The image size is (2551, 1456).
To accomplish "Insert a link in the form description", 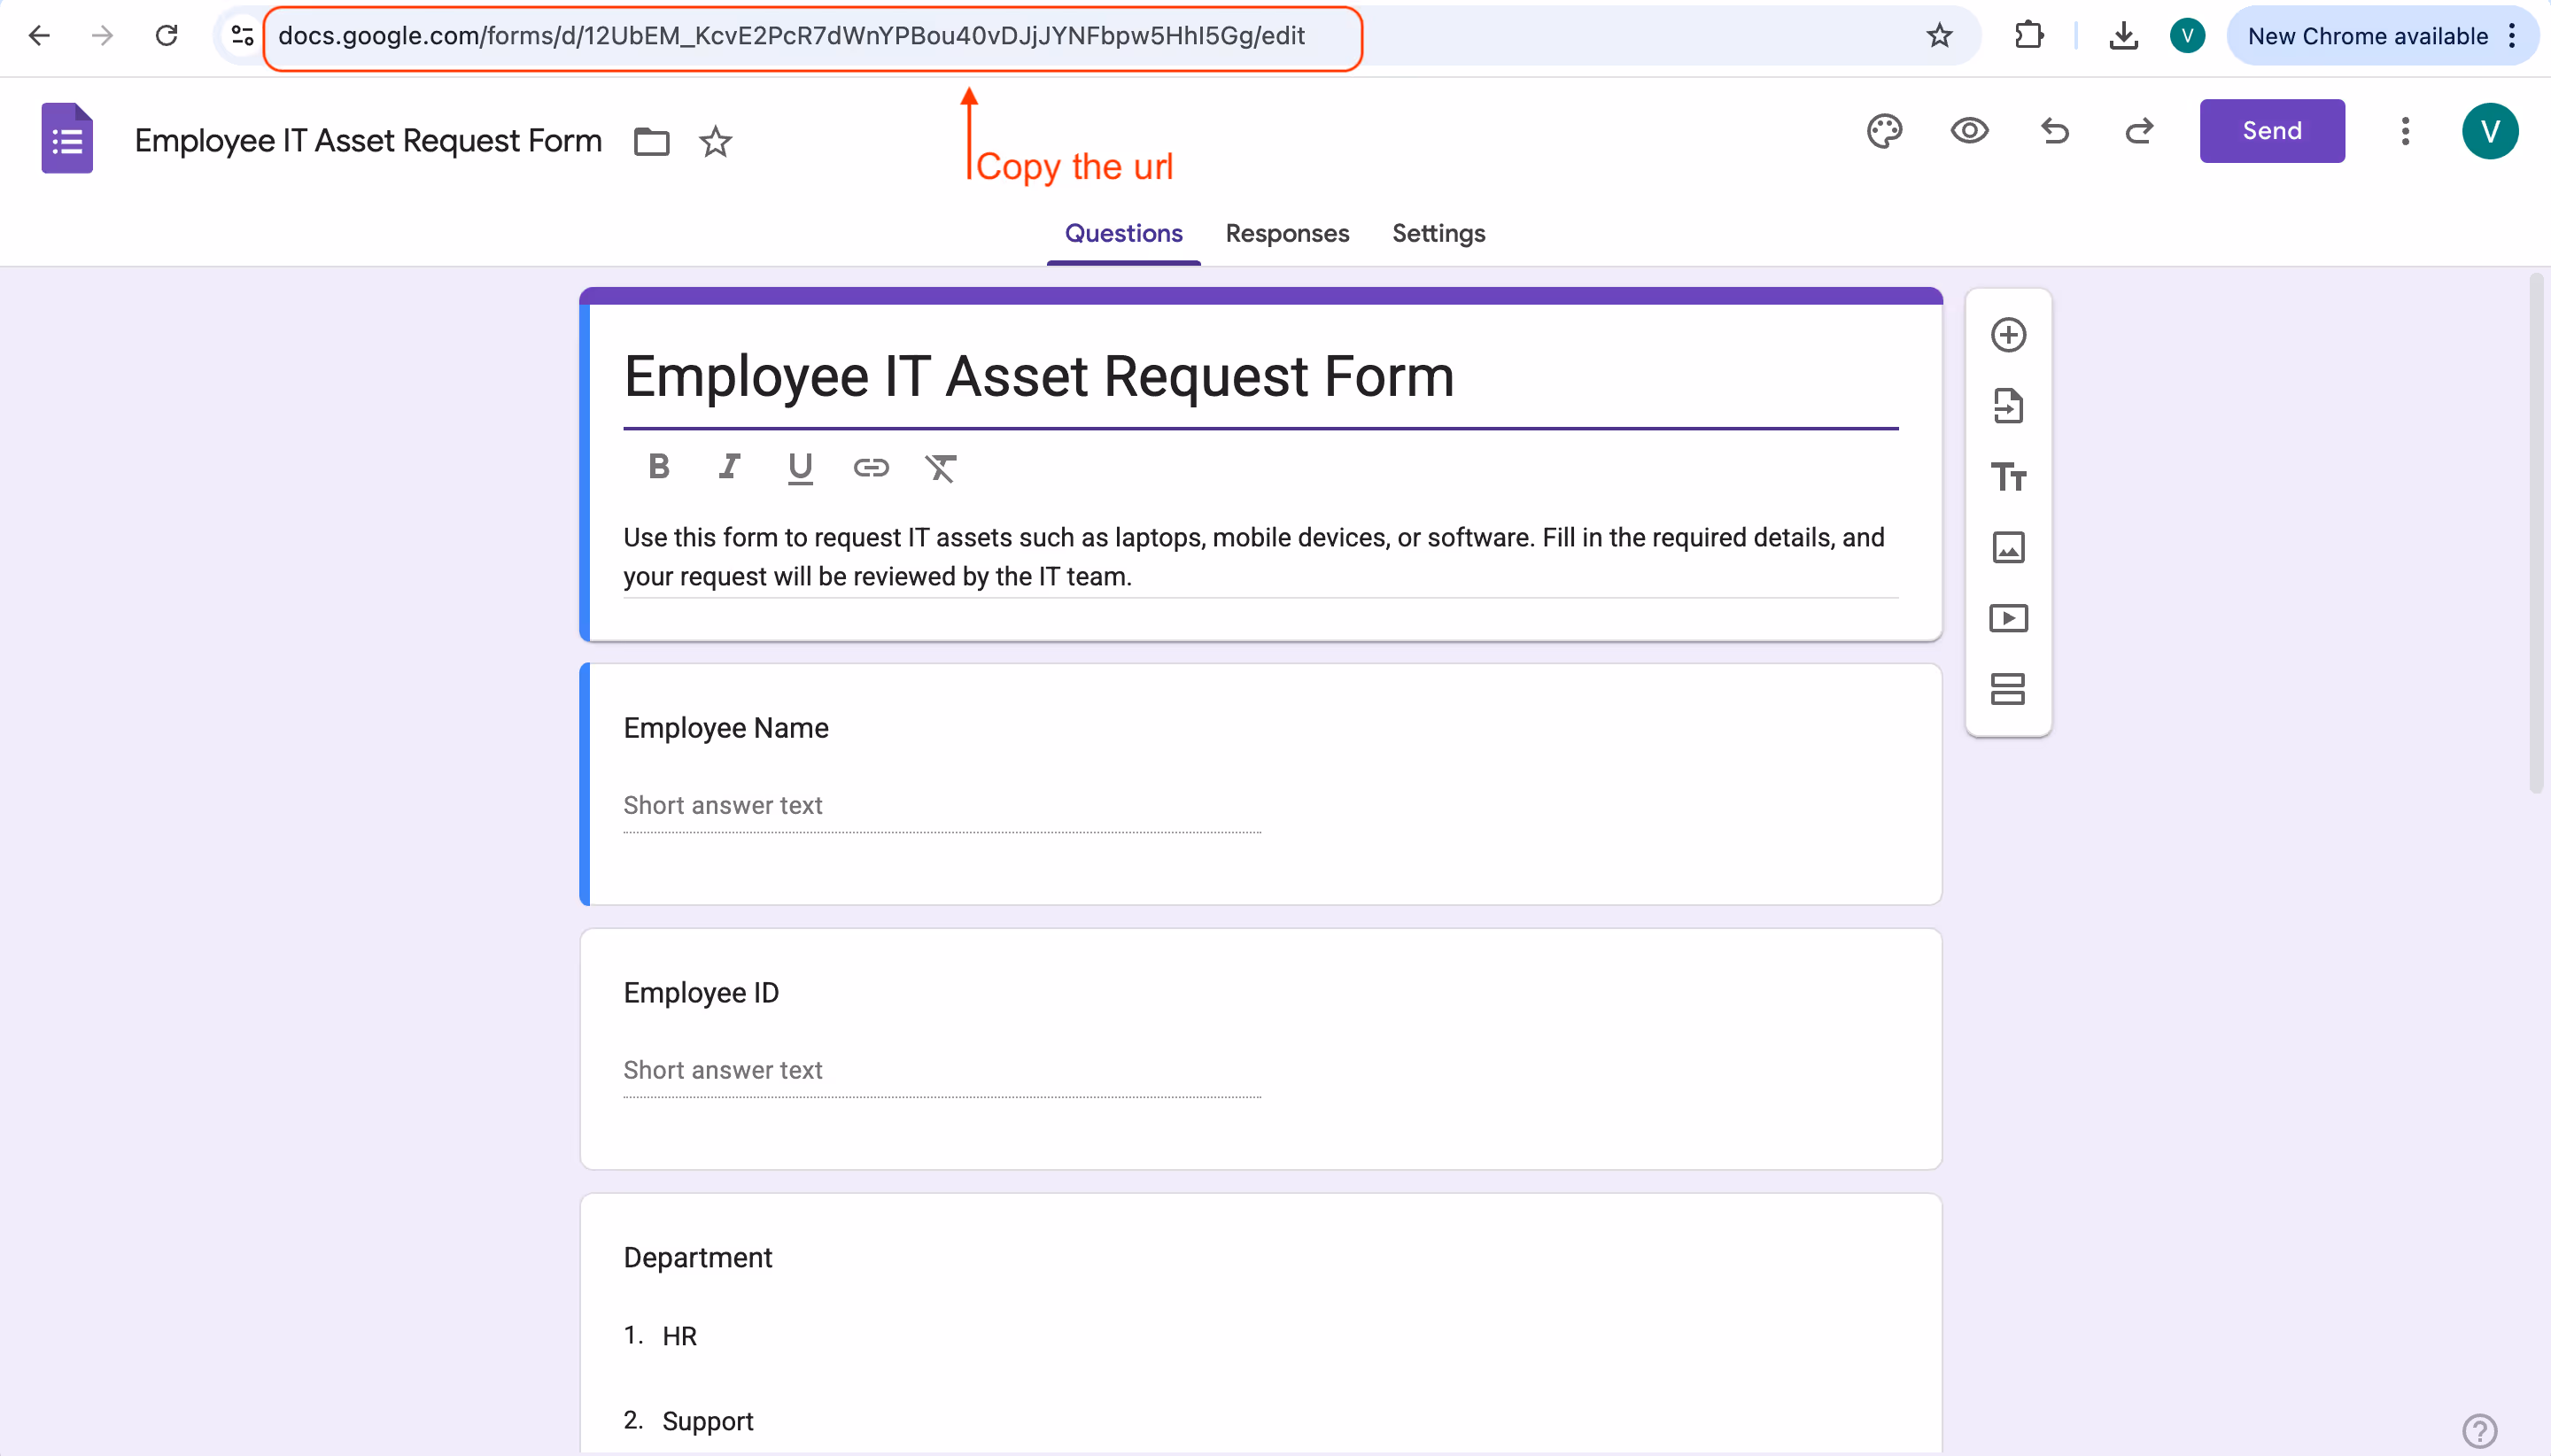I will pos(871,467).
